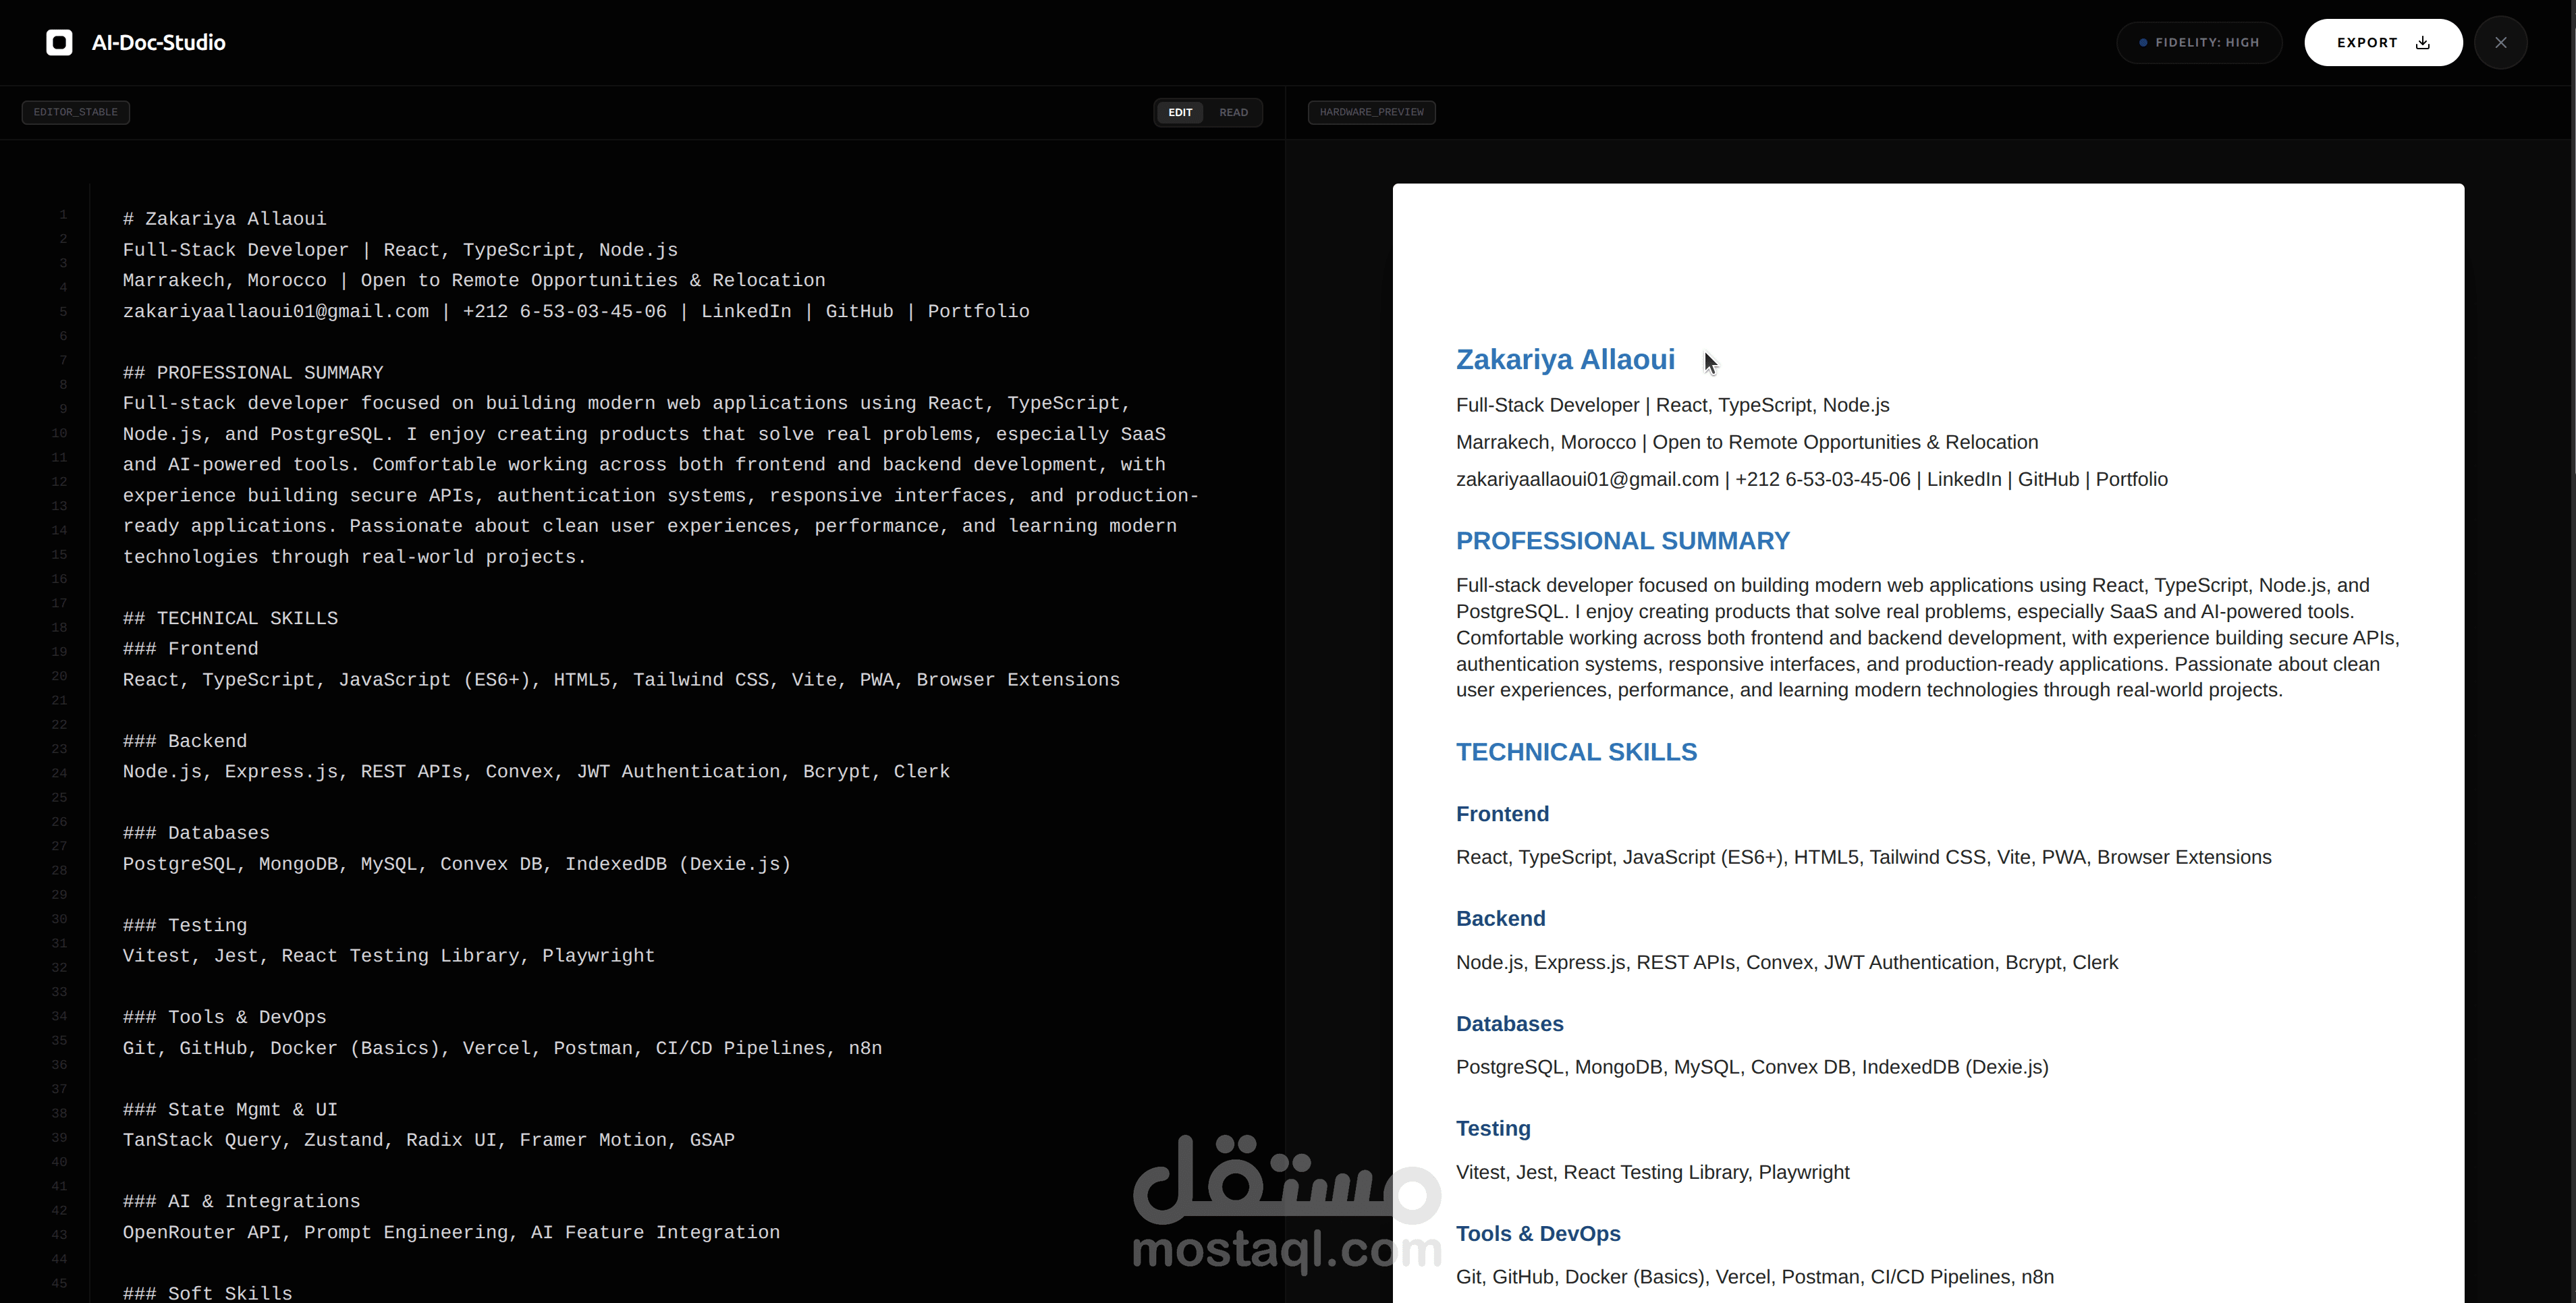Screen dimensions: 2576x1303
Task: Click the 'Marrakech, Morocco' line in the editor
Action: [474, 280]
